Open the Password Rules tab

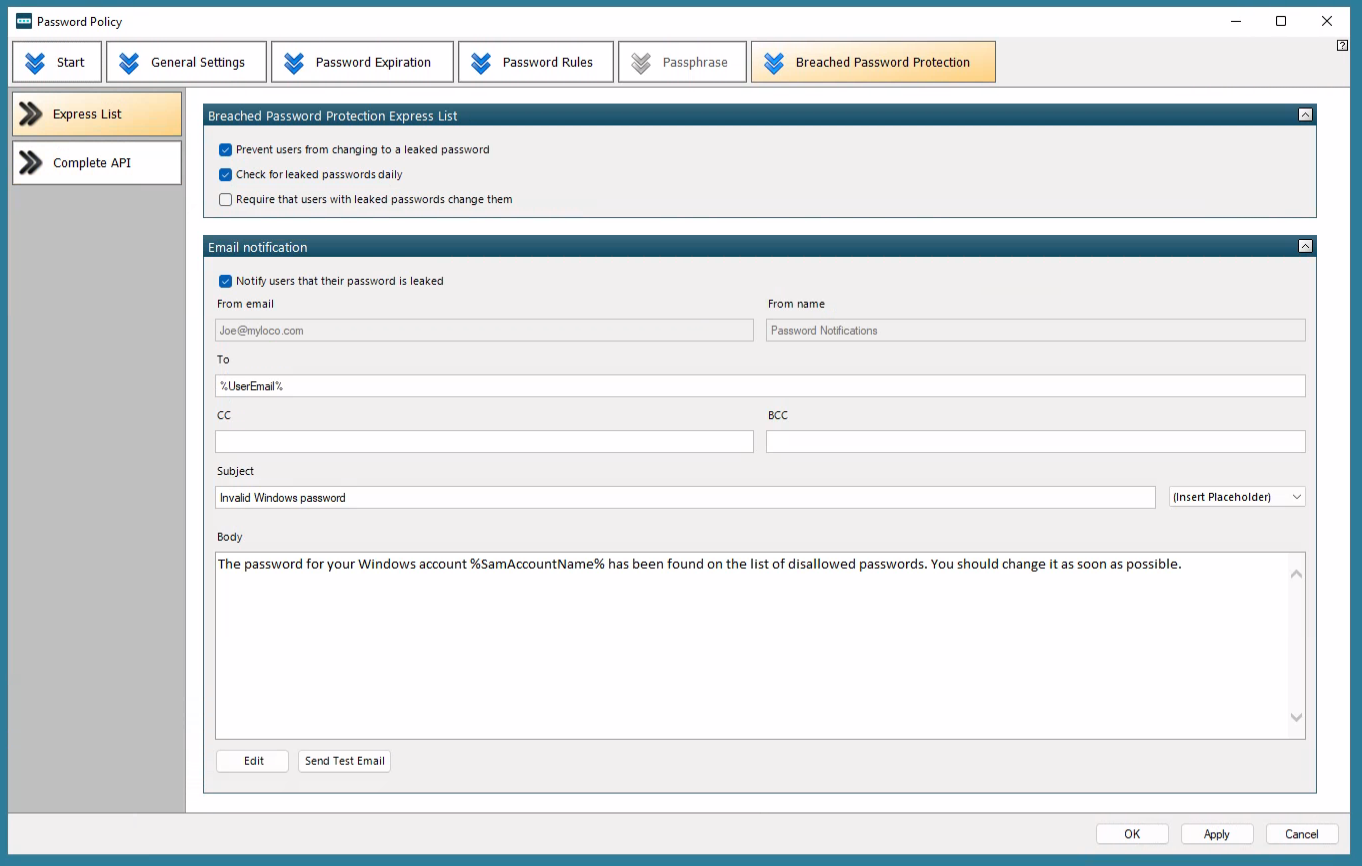(x=536, y=62)
